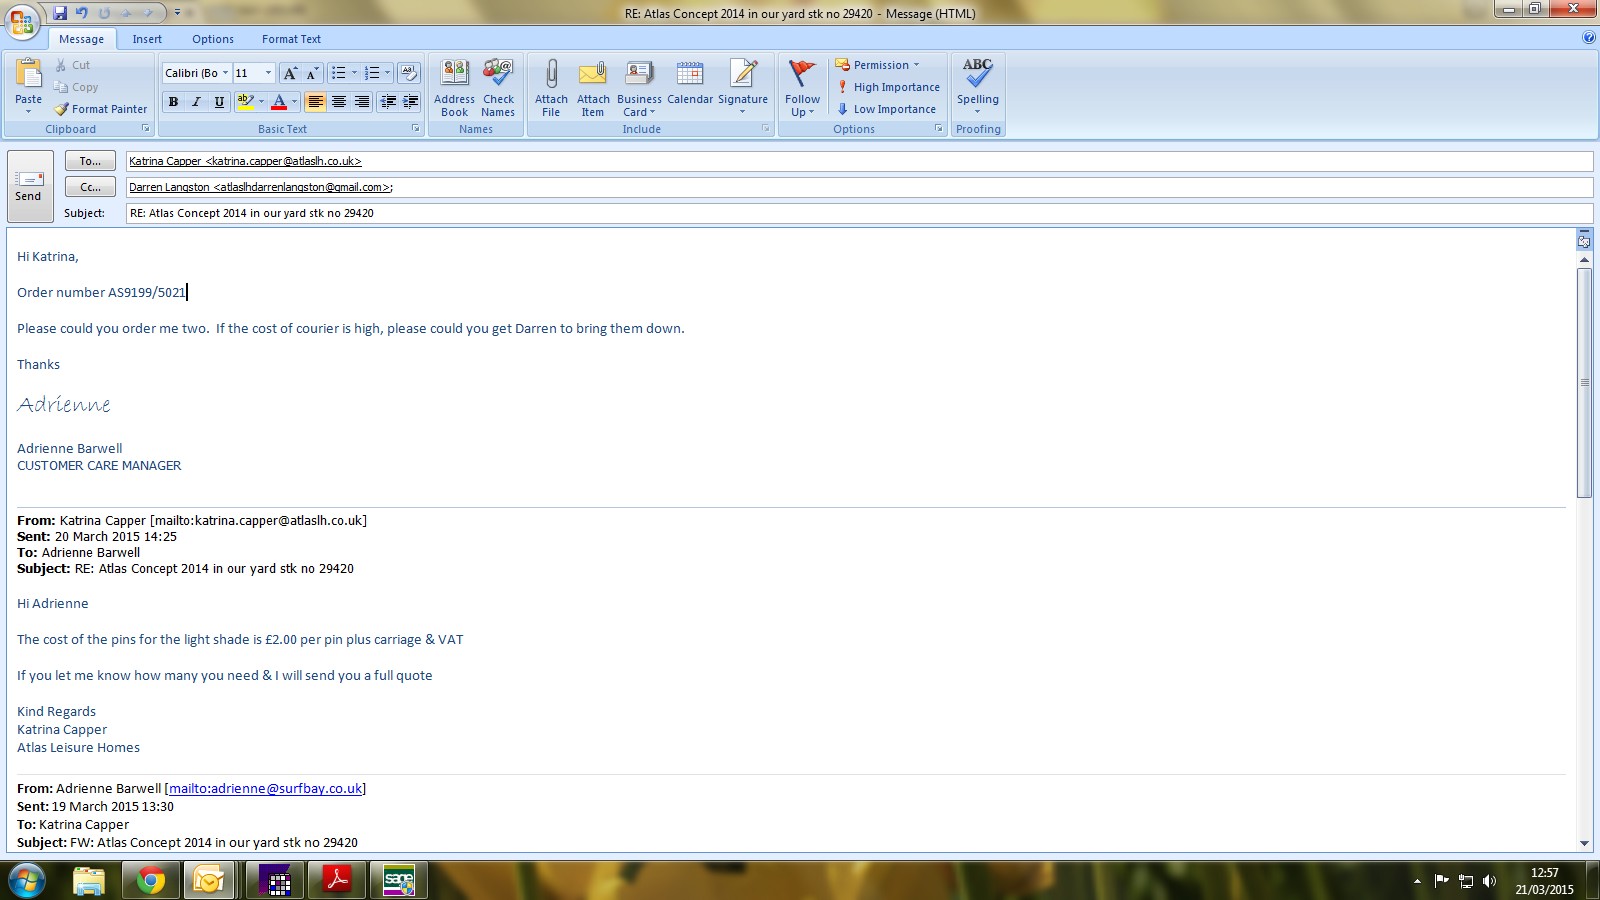Switch to the Format Text tab

tap(292, 39)
